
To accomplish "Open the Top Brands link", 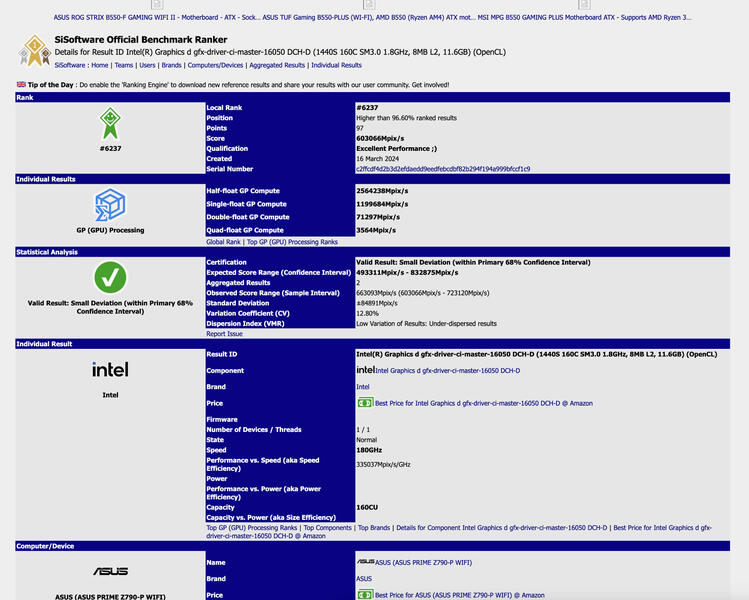I will tap(374, 527).
